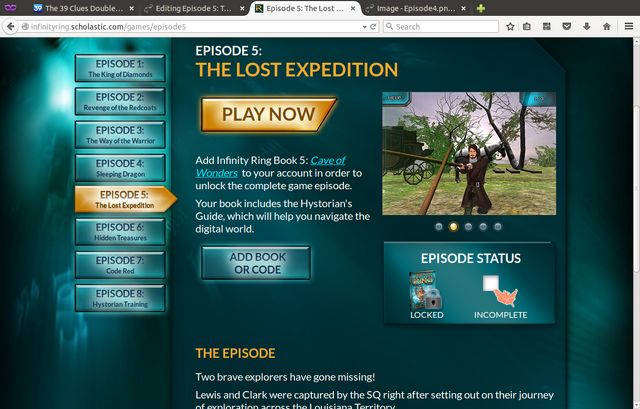Open the bookmarks list icon
The image size is (640, 409).
[527, 27]
